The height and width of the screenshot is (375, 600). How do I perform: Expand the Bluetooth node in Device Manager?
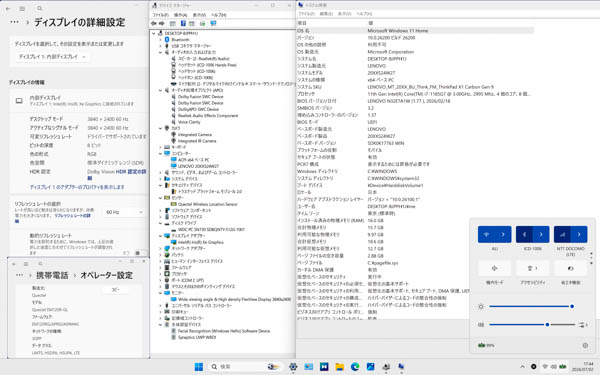tap(160, 40)
